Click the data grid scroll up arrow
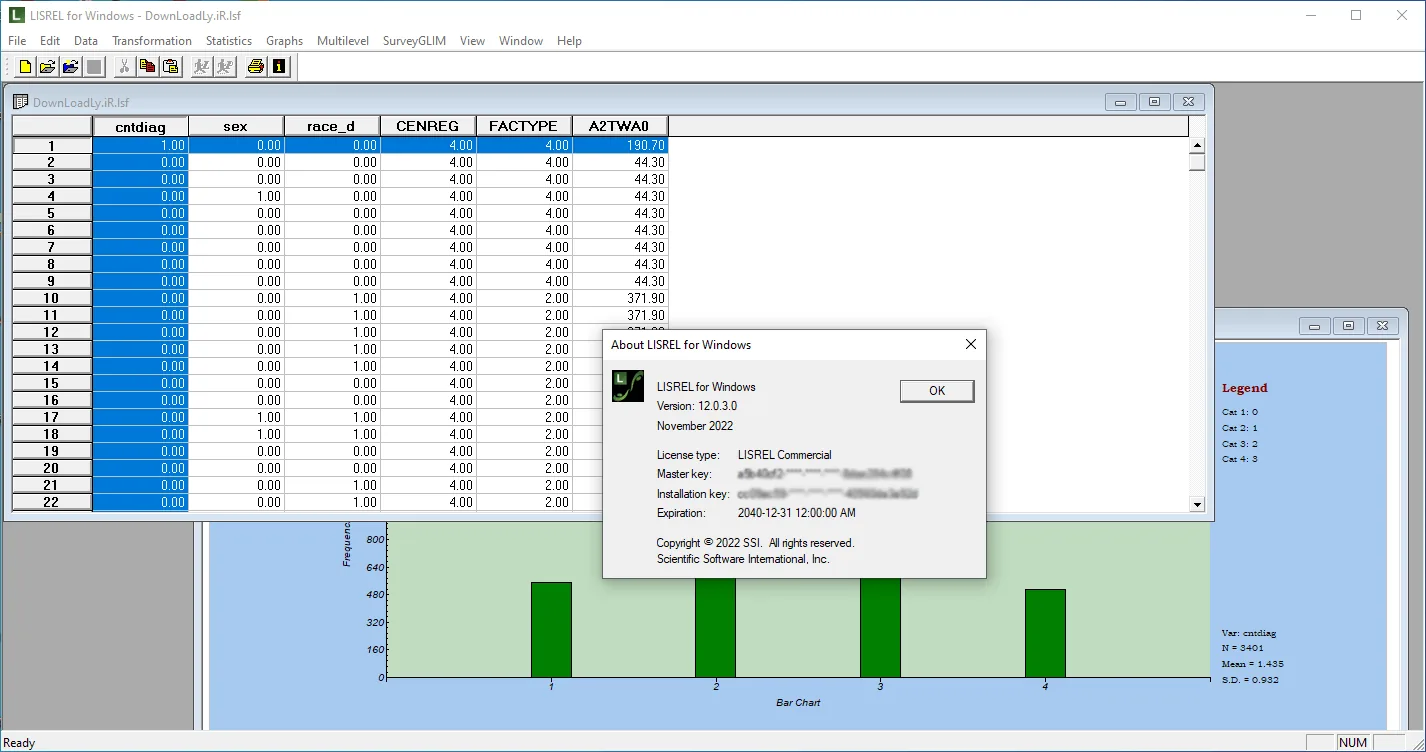The image size is (1426, 752). click(1197, 145)
